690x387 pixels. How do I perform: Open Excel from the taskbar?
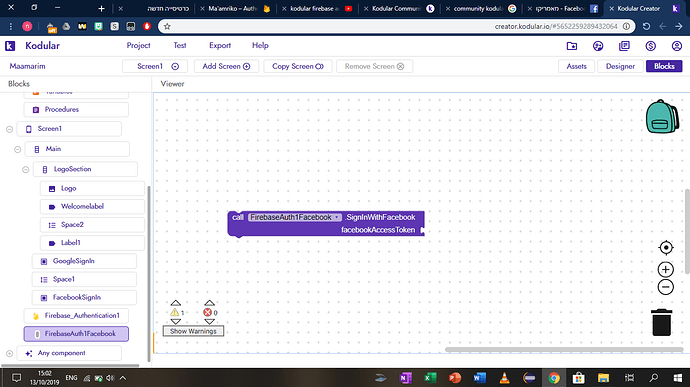point(430,378)
